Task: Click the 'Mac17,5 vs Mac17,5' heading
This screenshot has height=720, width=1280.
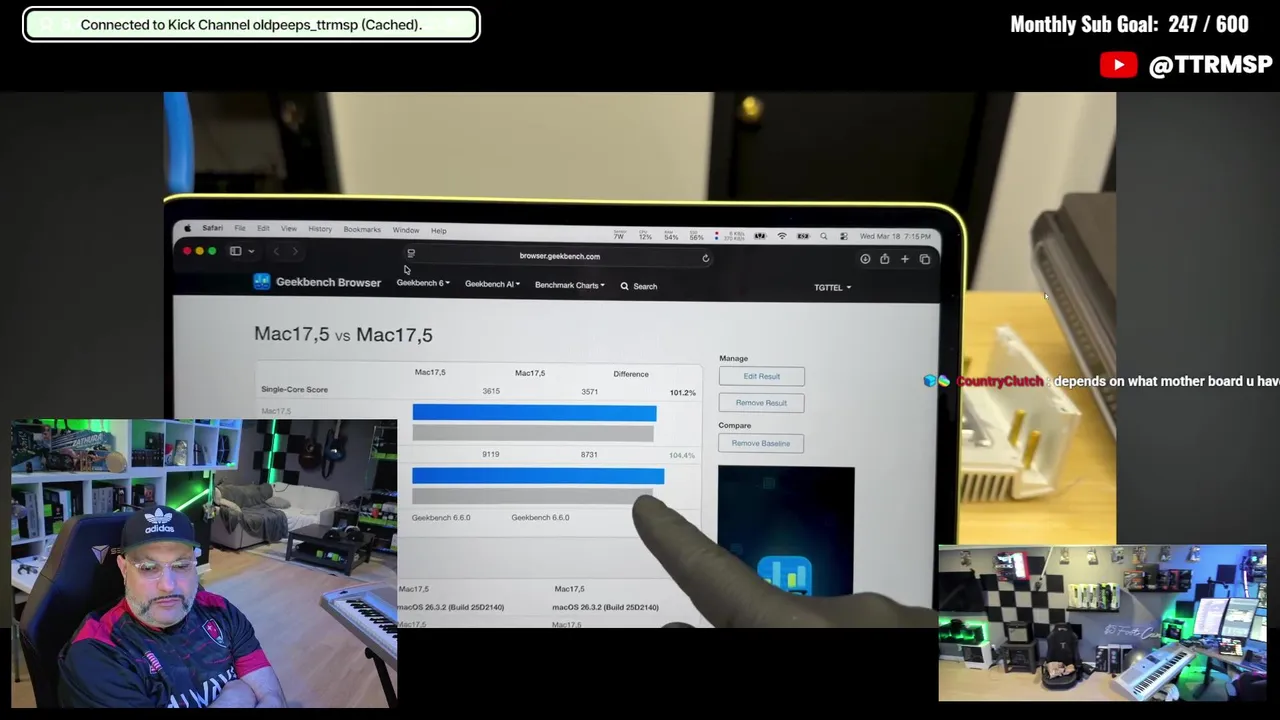Action: pos(343,334)
